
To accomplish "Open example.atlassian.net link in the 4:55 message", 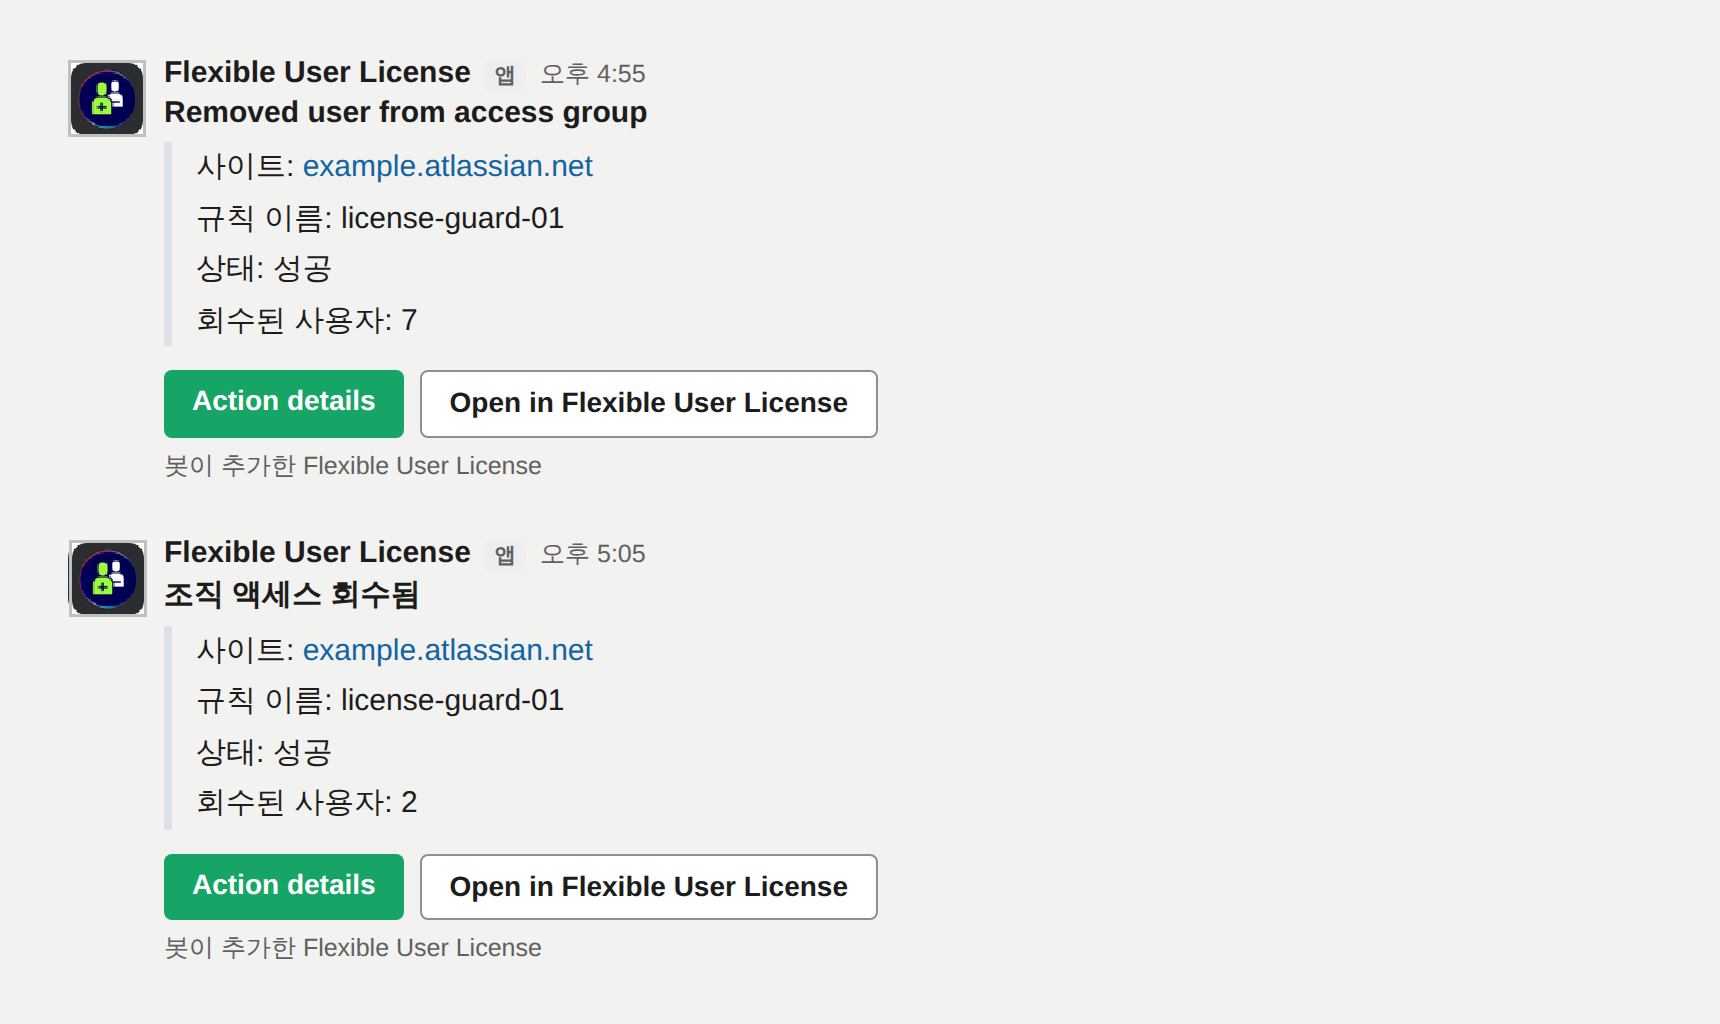I will pyautogui.click(x=448, y=166).
